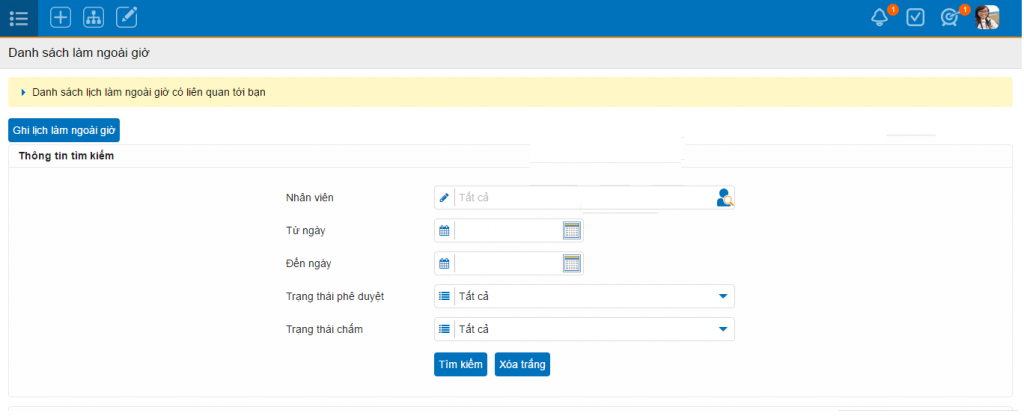Viewport: 1024px width, 419px height.
Task: Click the employee search picker icon
Action: click(x=724, y=198)
